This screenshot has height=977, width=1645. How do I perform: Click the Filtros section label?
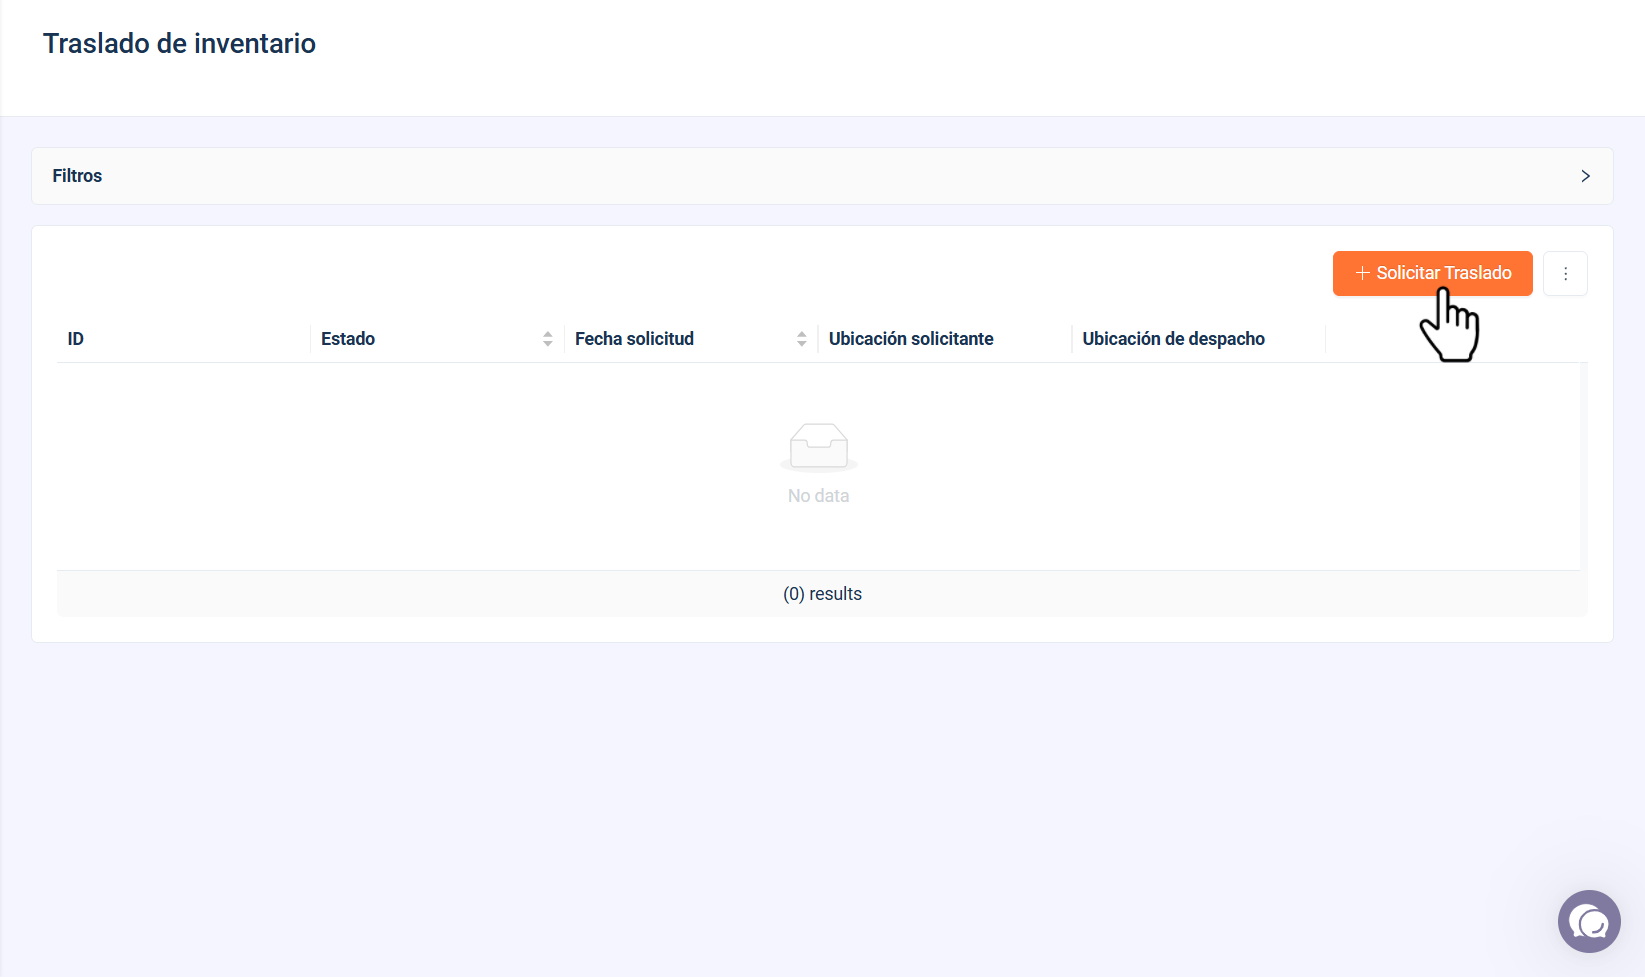tap(77, 176)
